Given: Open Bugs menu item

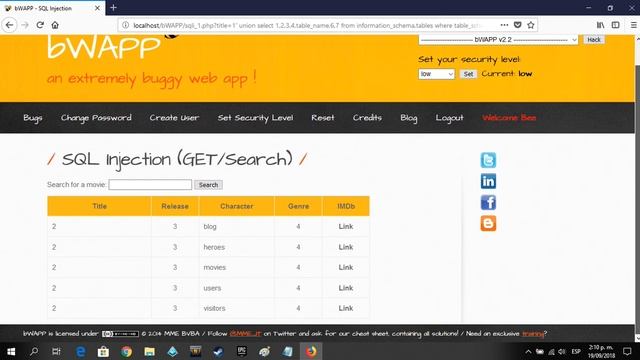Looking at the screenshot, I should tap(33, 118).
